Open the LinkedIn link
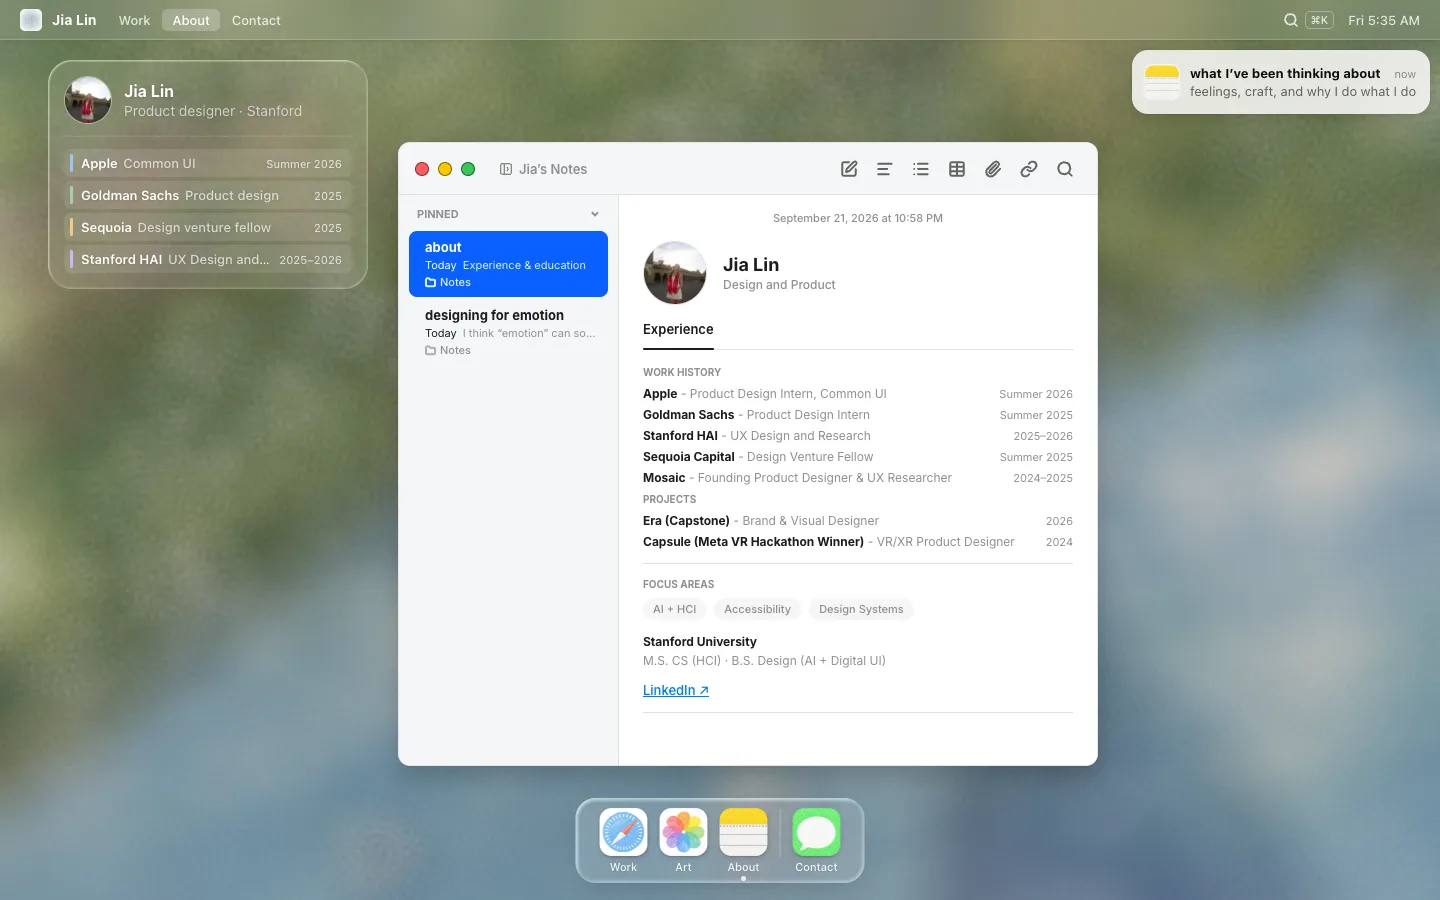 point(676,691)
